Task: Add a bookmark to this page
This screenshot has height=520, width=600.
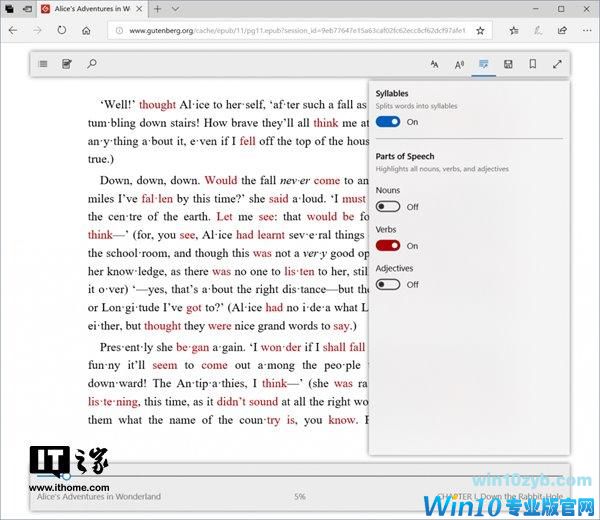Action: 532,64
